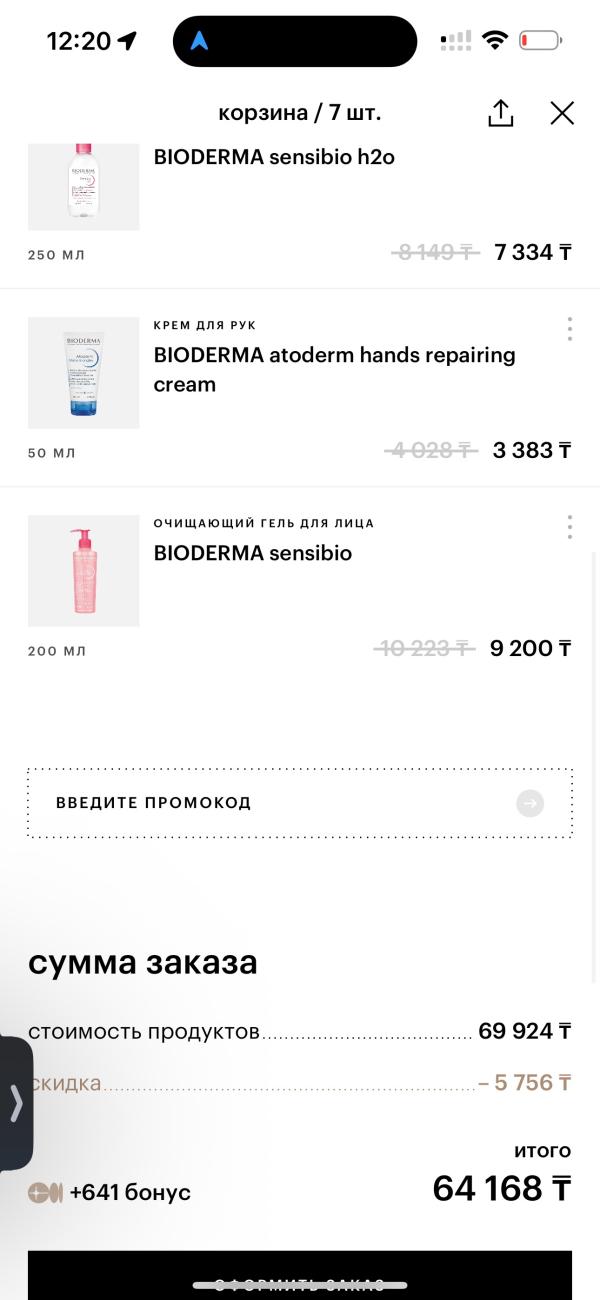Tap the promo code submit arrow
The image size is (600, 1300).
pyautogui.click(x=530, y=803)
